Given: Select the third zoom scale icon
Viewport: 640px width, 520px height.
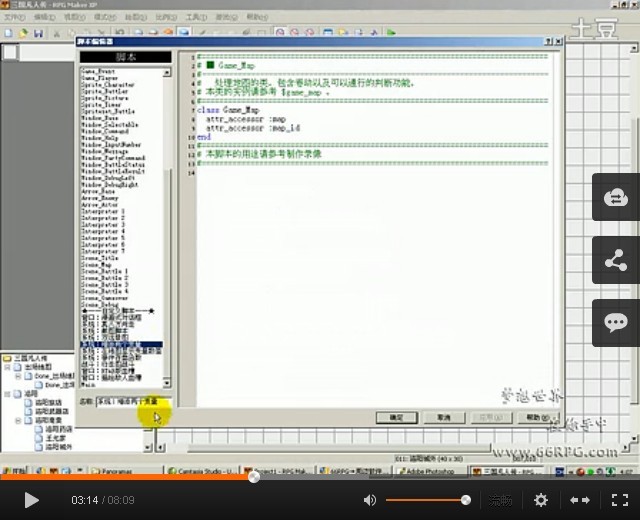Looking at the screenshot, I should point(310,33).
